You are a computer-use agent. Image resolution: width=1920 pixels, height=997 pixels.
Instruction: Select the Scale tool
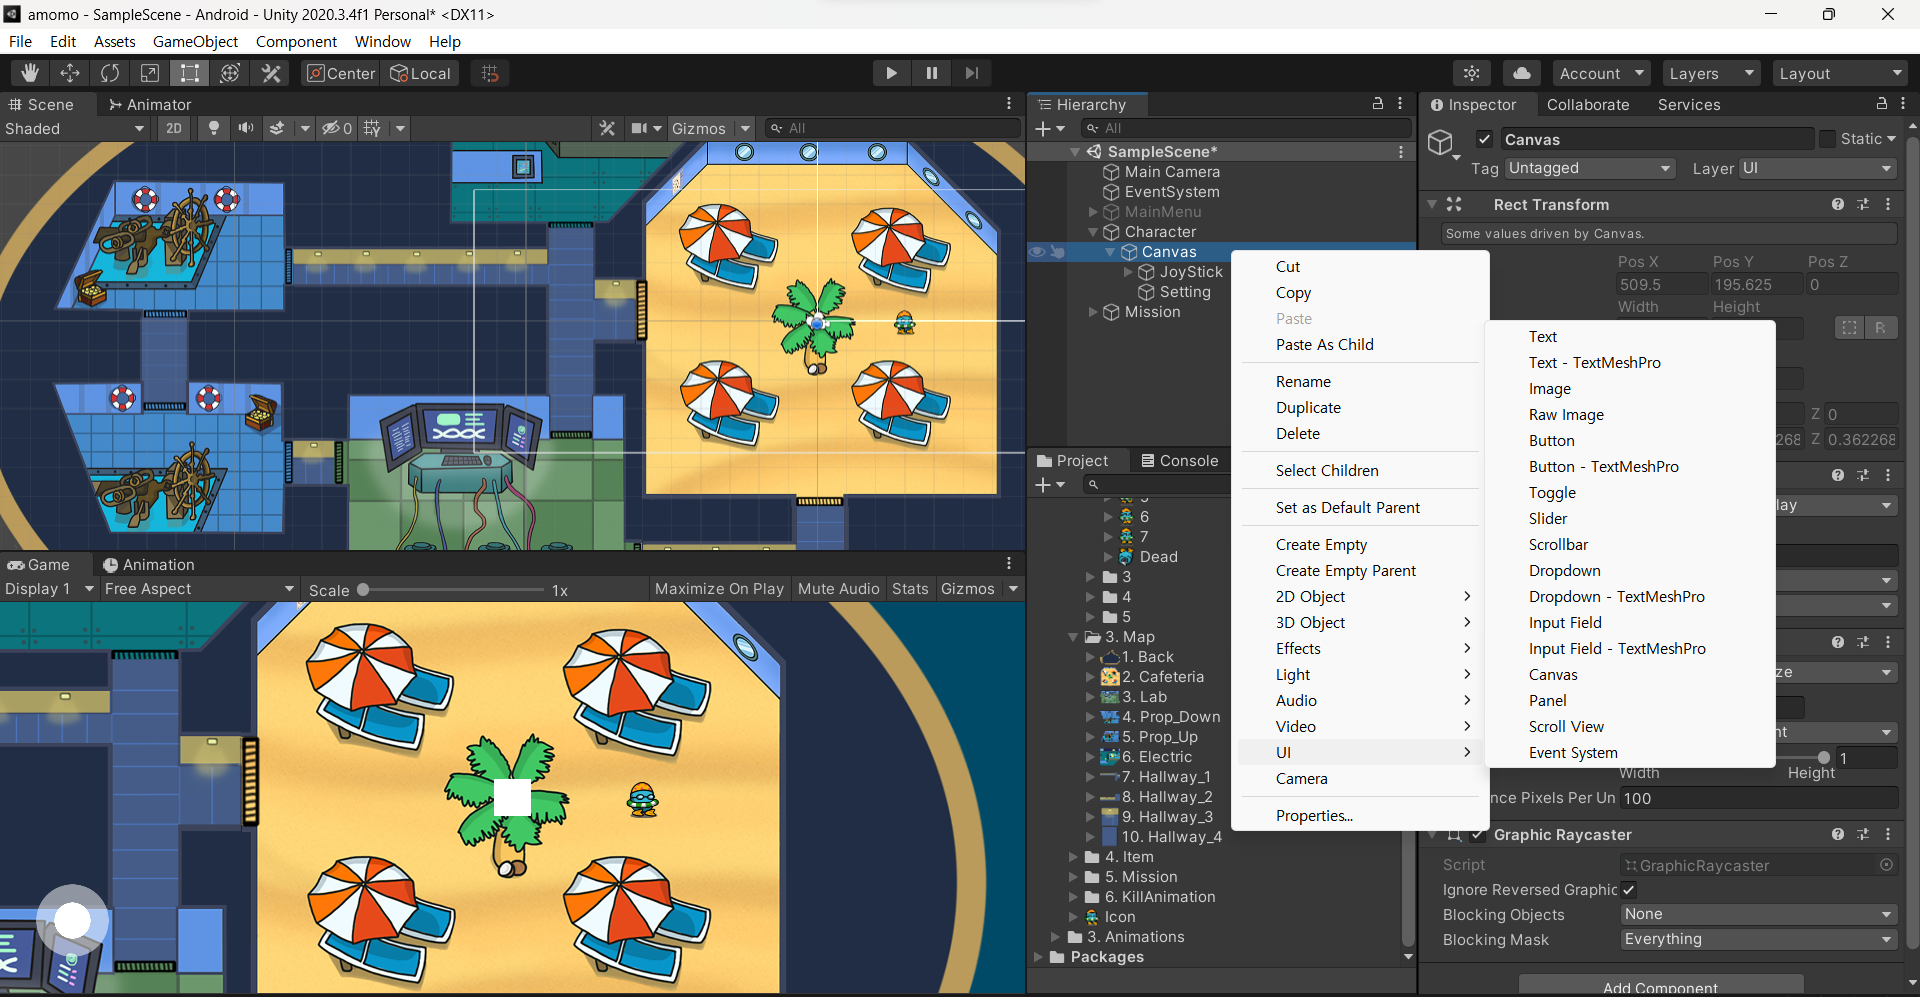(150, 73)
